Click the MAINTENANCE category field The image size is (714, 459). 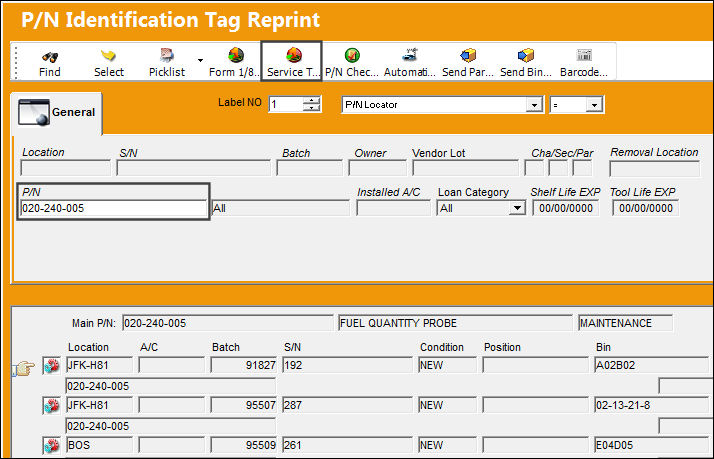625,323
